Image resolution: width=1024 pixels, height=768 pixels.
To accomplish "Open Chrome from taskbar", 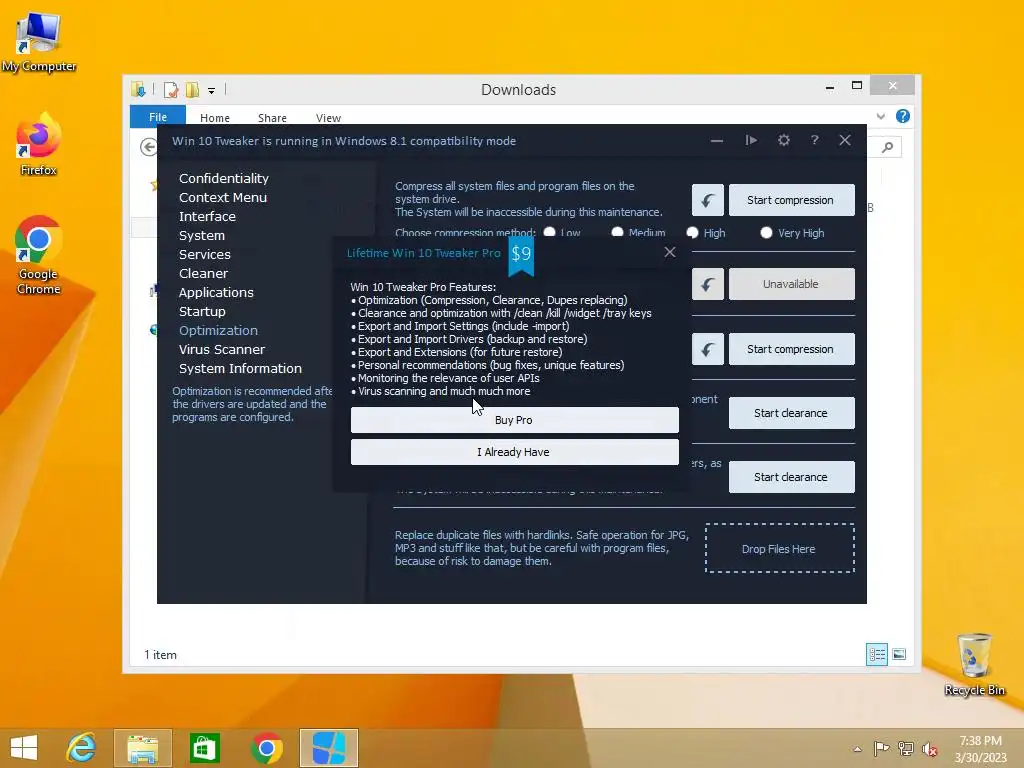I will point(266,748).
